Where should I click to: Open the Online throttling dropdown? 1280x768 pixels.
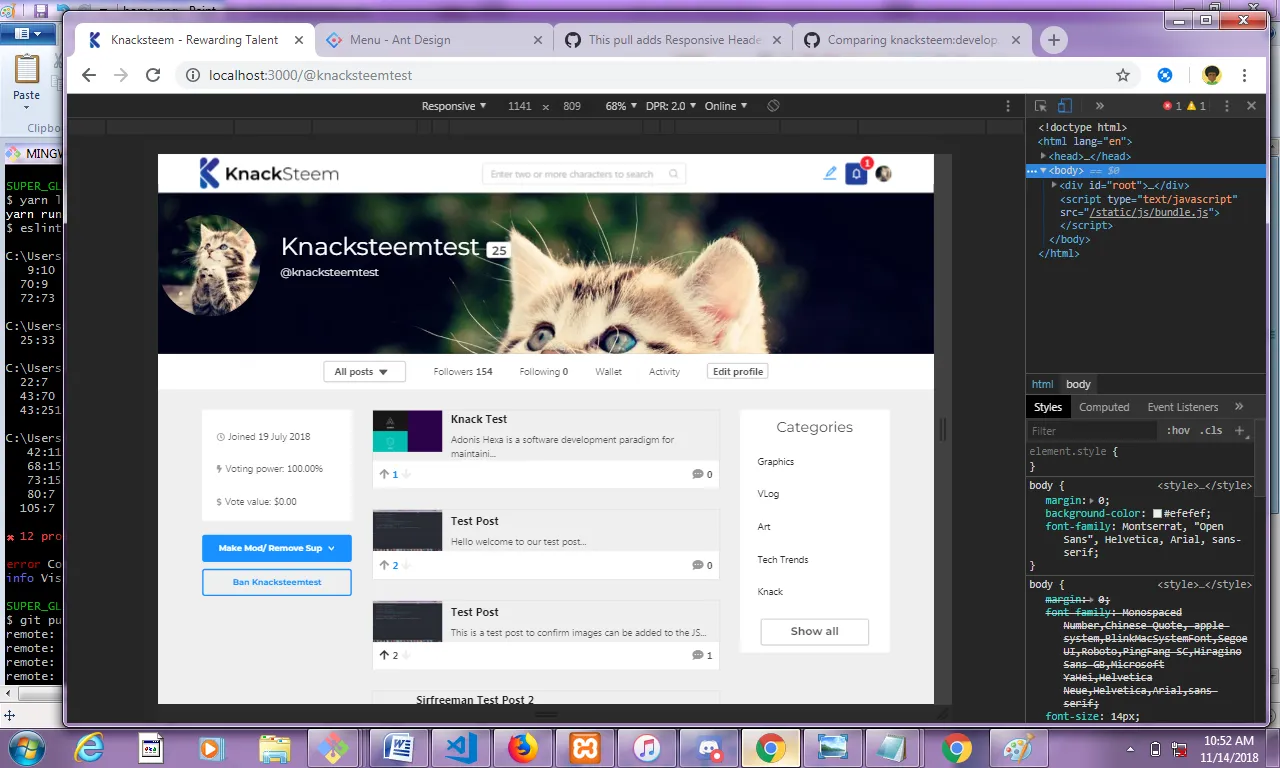[x=726, y=106]
